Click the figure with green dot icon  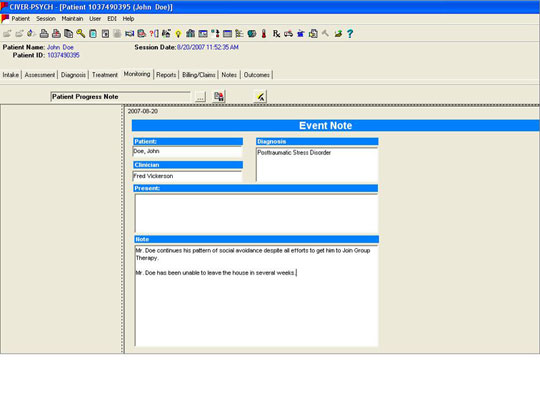(215, 33)
